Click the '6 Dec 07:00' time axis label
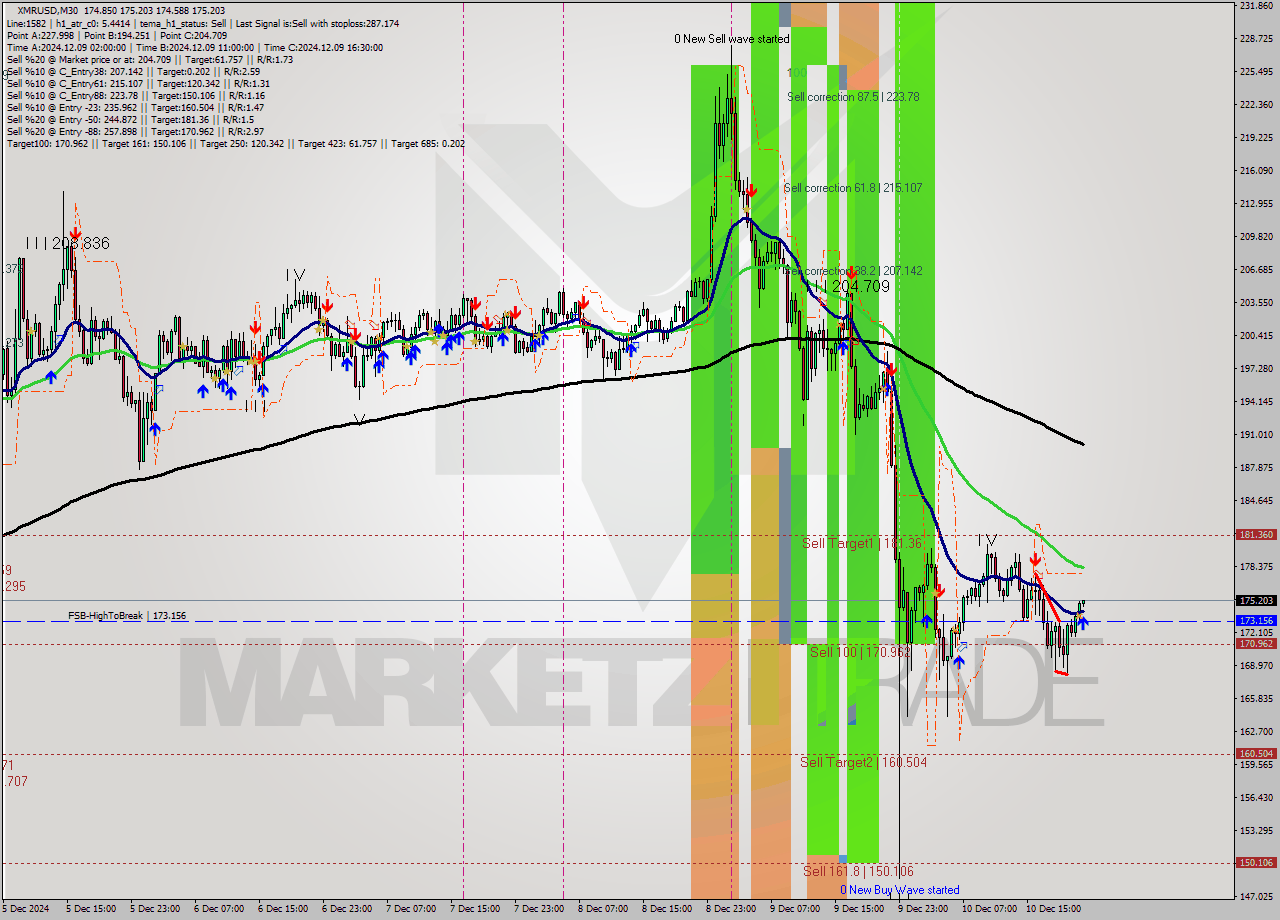This screenshot has width=1280, height=920. (x=219, y=909)
